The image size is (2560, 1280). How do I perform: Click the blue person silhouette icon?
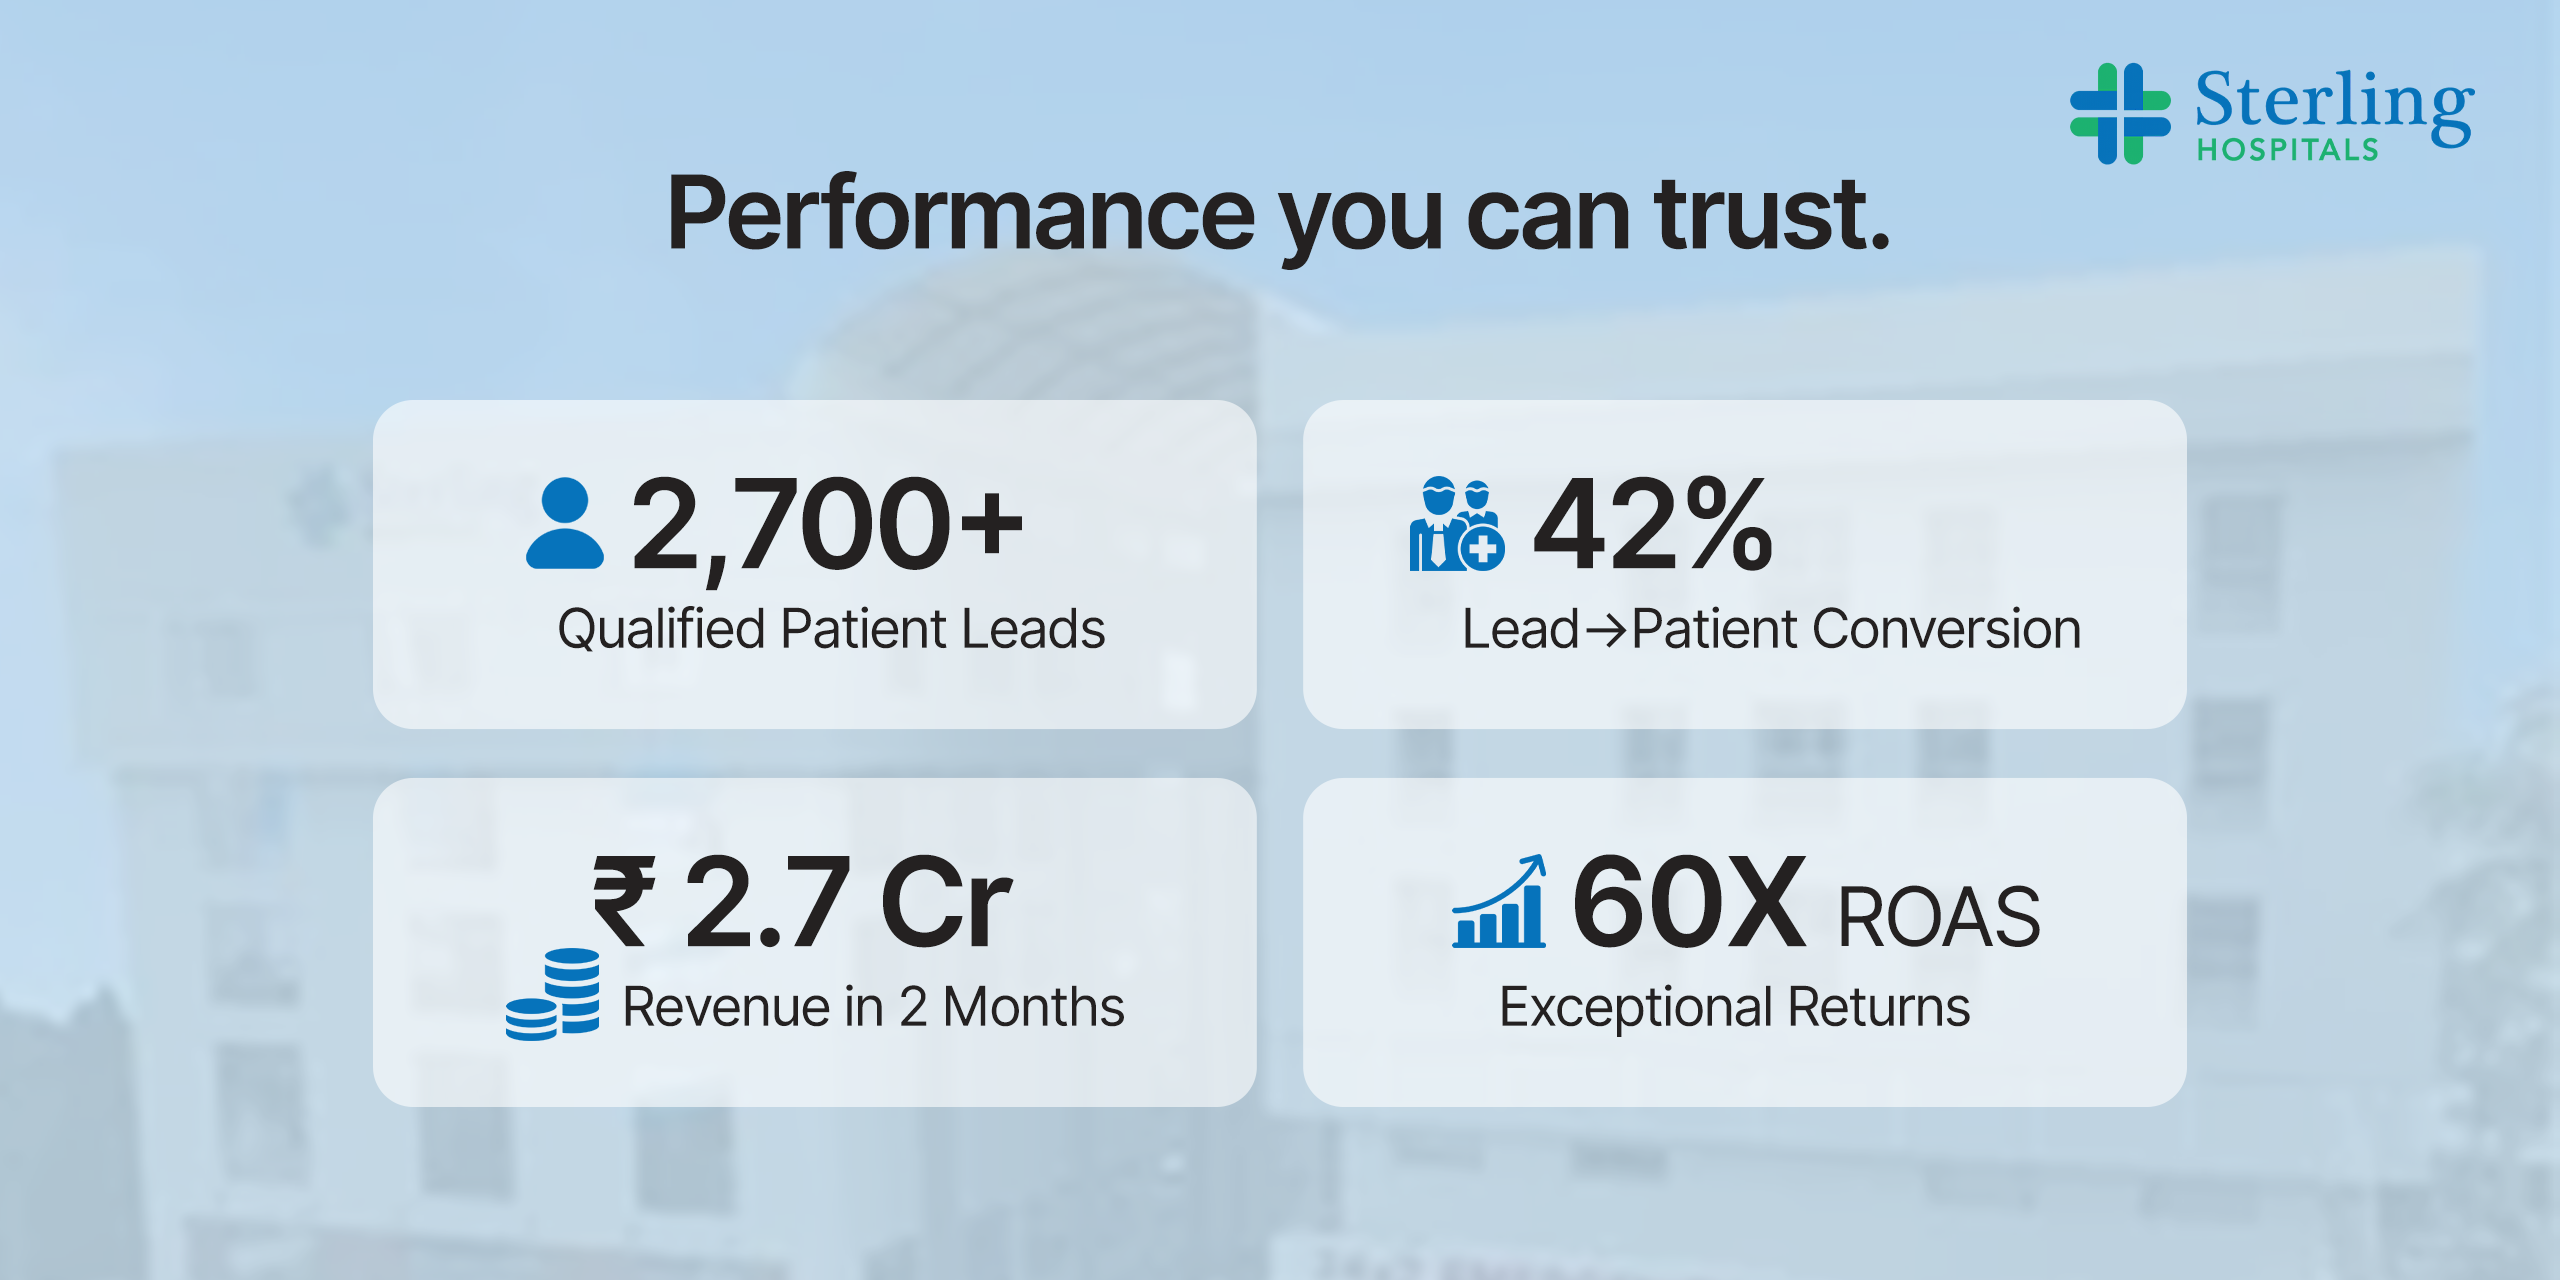tap(565, 524)
